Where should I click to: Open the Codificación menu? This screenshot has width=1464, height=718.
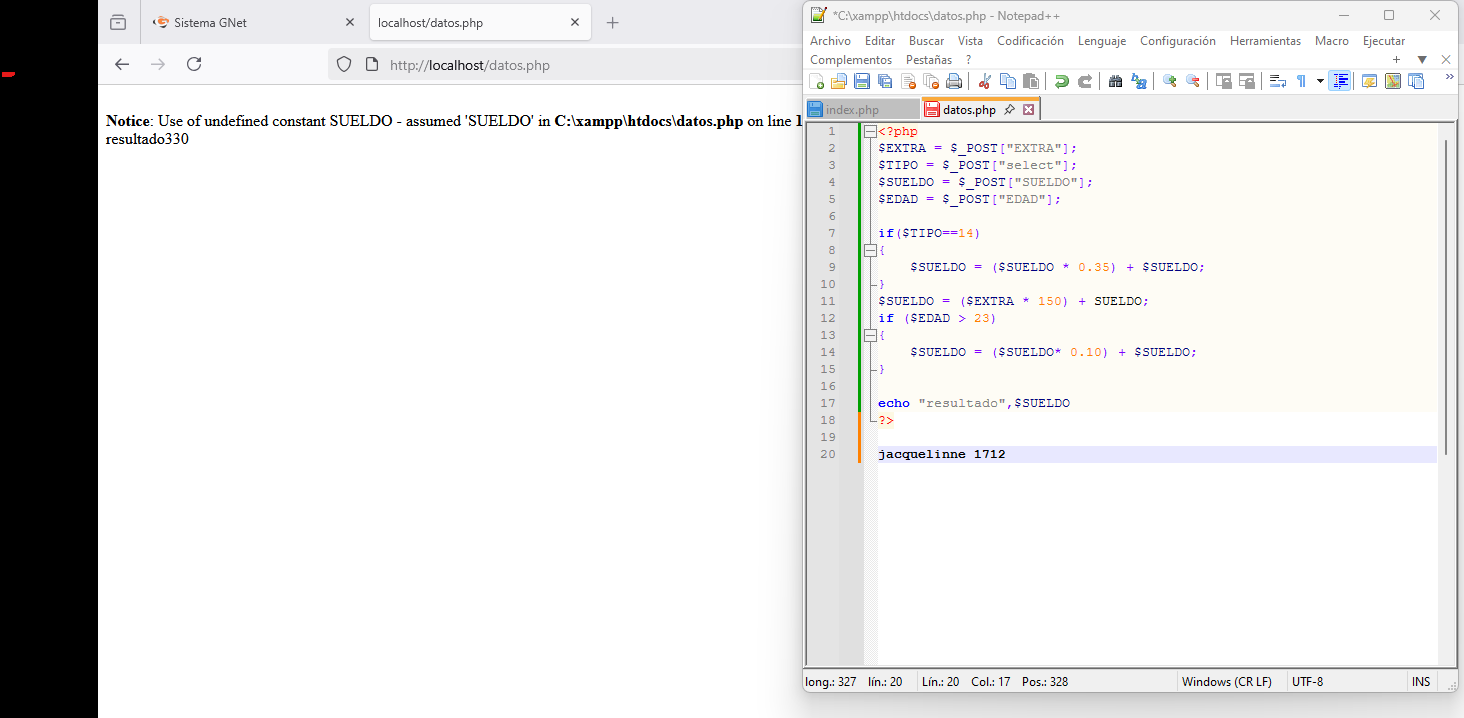(1031, 41)
